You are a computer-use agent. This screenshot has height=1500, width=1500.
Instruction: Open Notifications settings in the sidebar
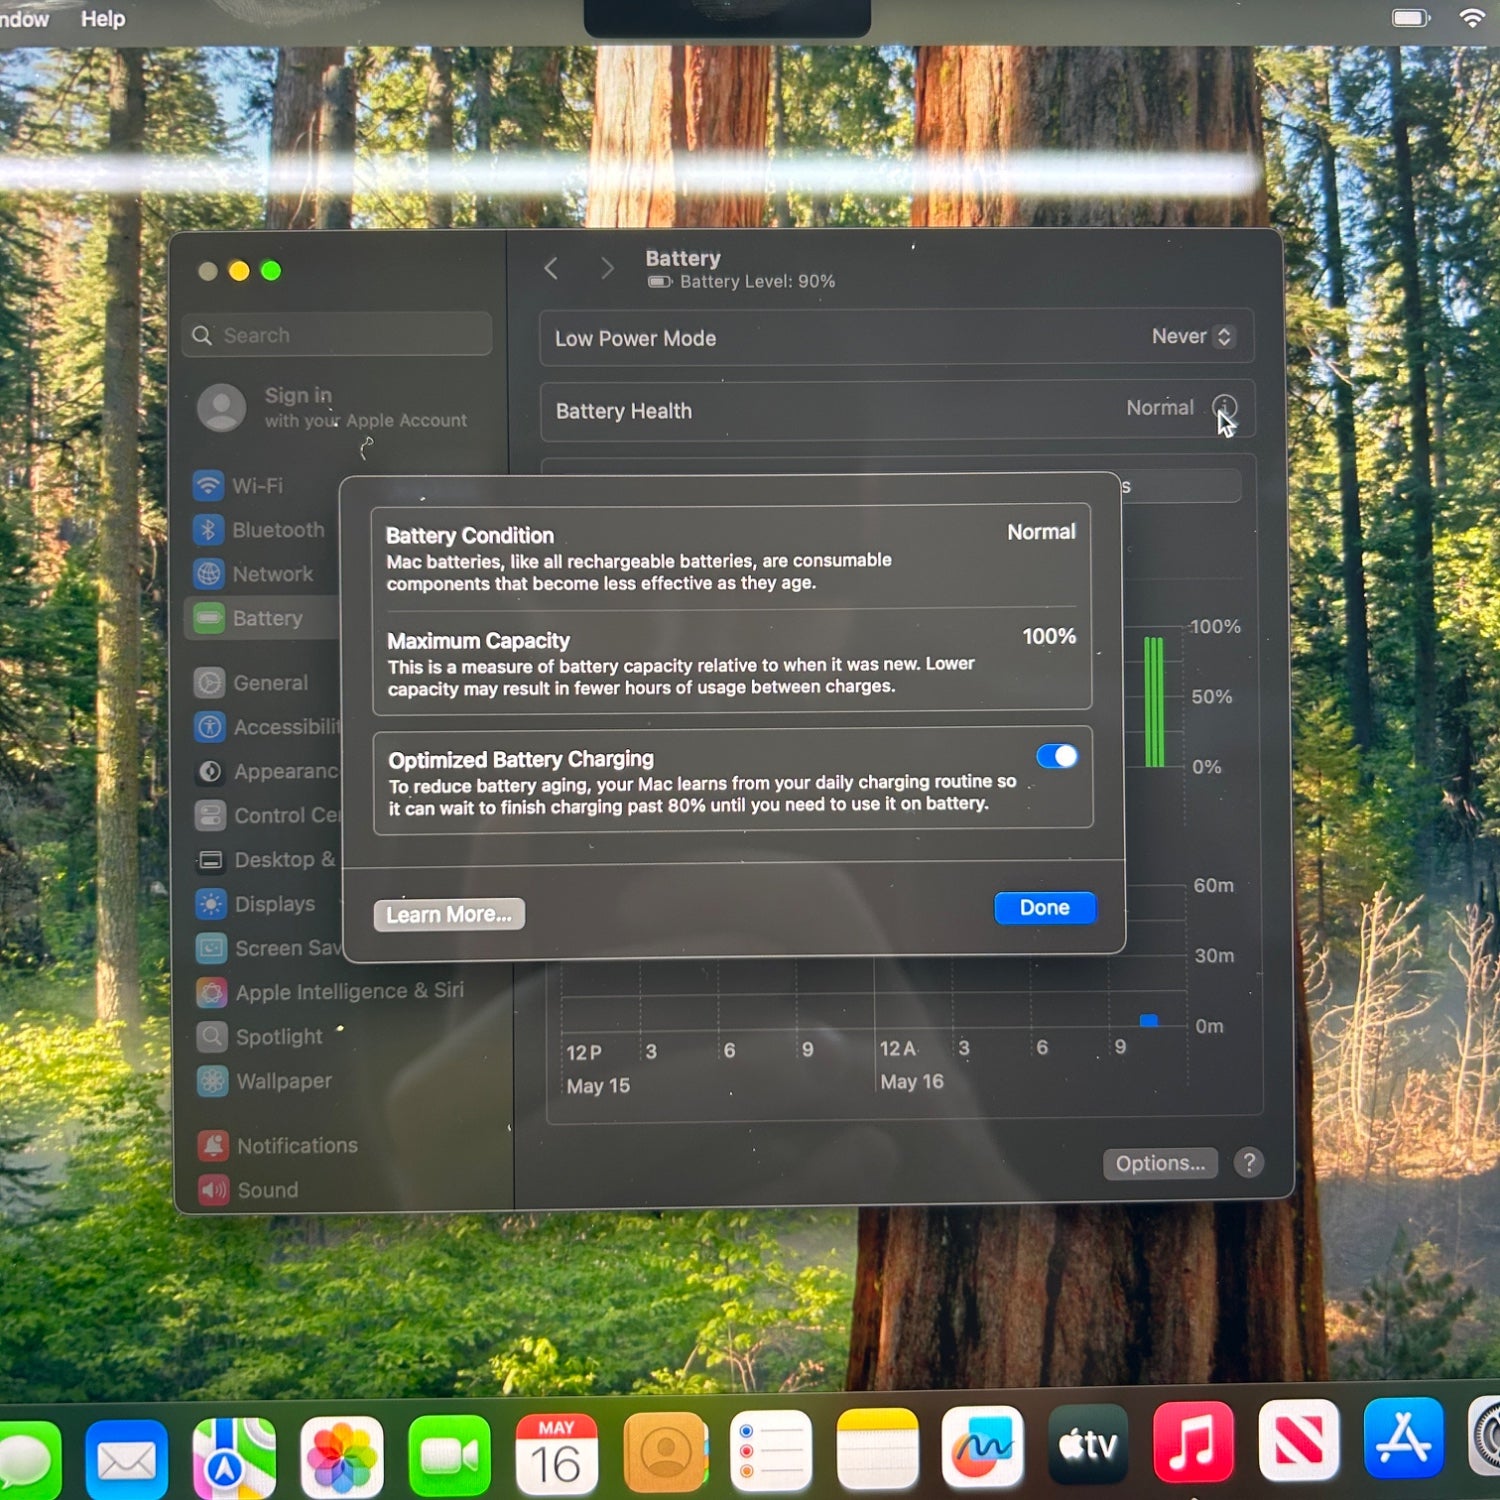(x=278, y=1146)
